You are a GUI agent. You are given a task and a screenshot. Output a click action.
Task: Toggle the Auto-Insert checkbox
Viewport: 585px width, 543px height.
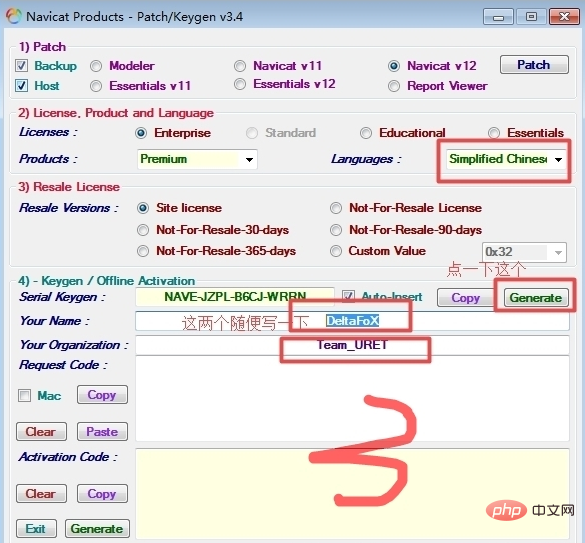point(348,297)
